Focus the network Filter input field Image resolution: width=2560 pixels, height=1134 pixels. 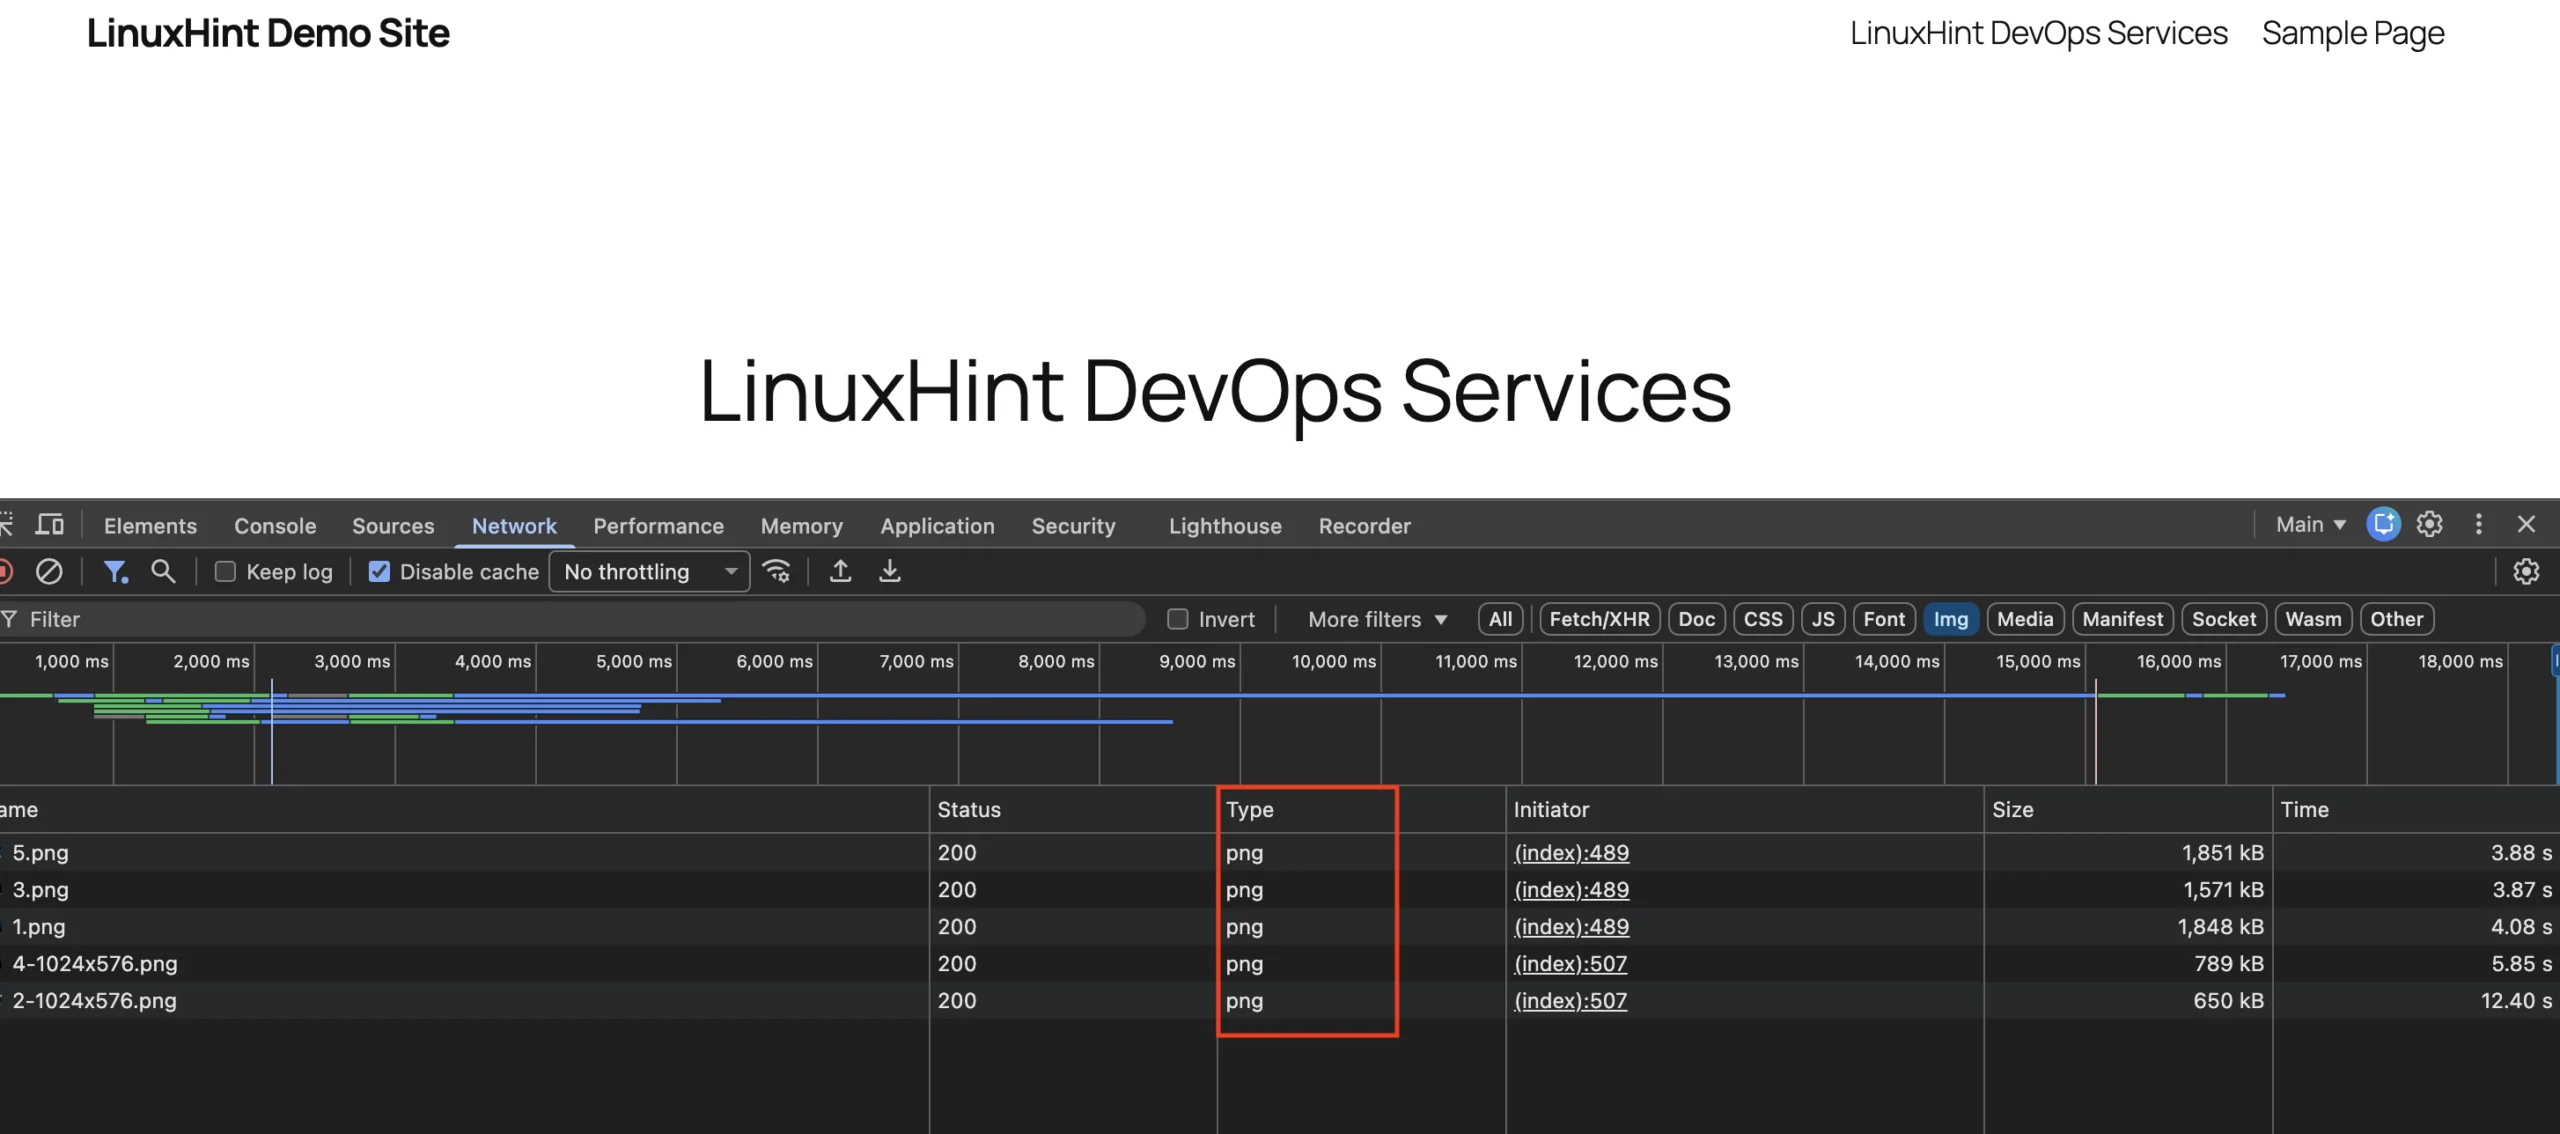click(572, 619)
